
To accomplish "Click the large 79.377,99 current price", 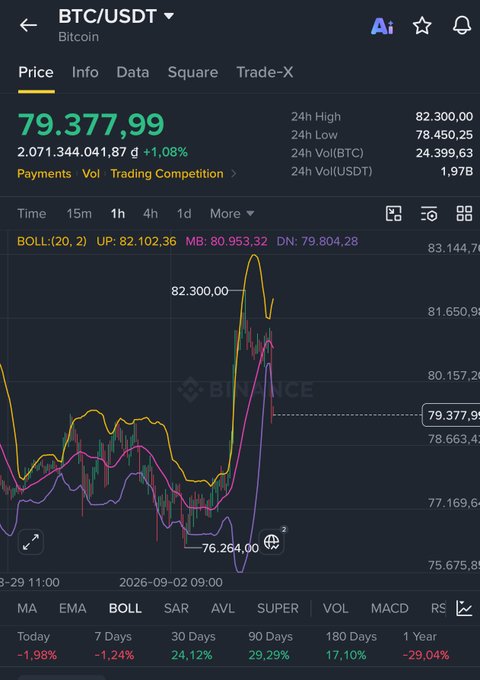I will pos(91,124).
